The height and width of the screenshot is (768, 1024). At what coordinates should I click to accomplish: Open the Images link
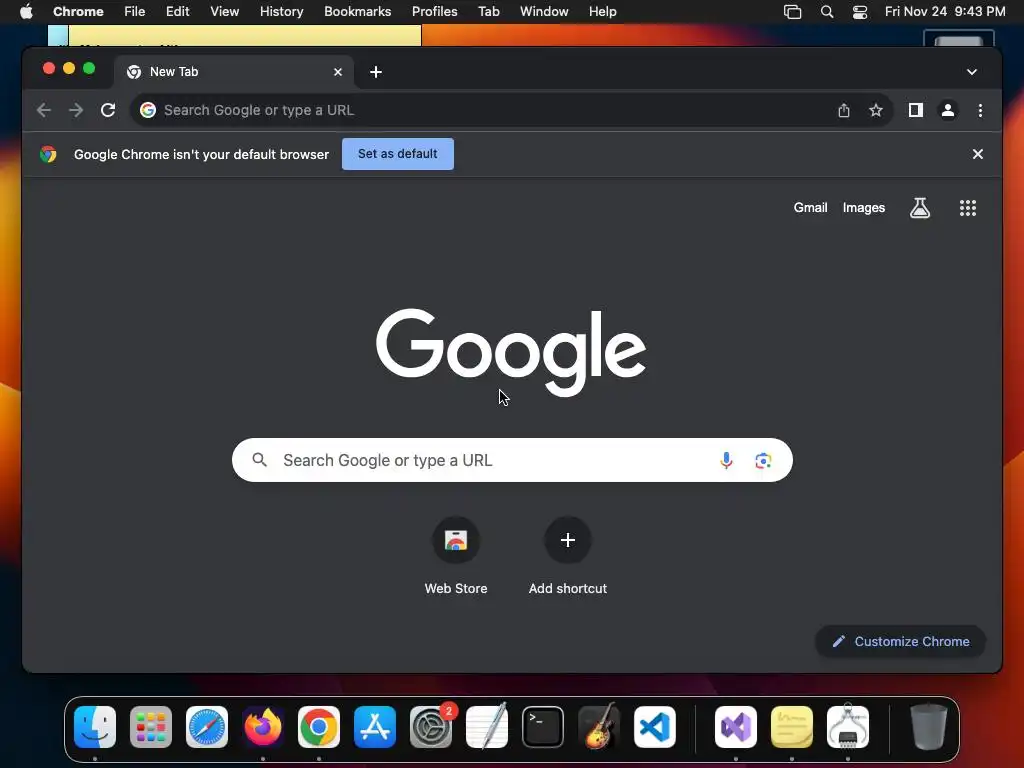[x=863, y=208]
